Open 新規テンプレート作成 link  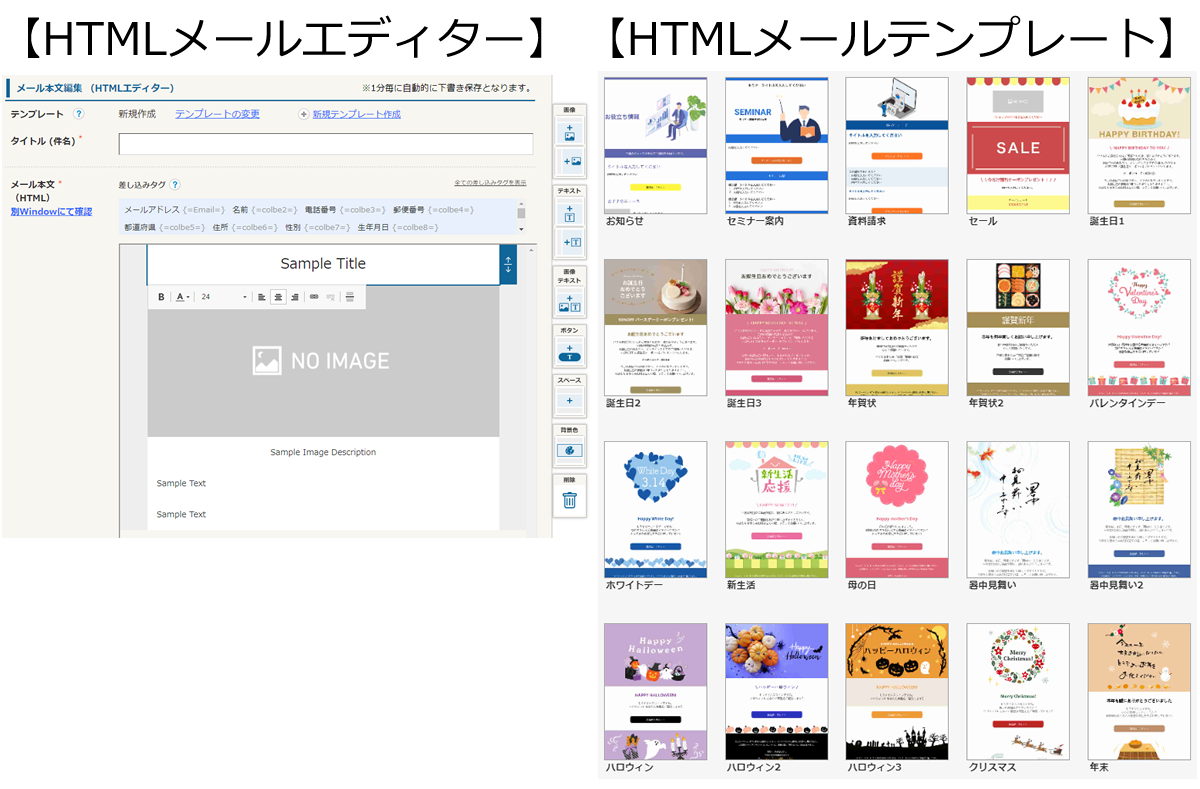point(356,114)
